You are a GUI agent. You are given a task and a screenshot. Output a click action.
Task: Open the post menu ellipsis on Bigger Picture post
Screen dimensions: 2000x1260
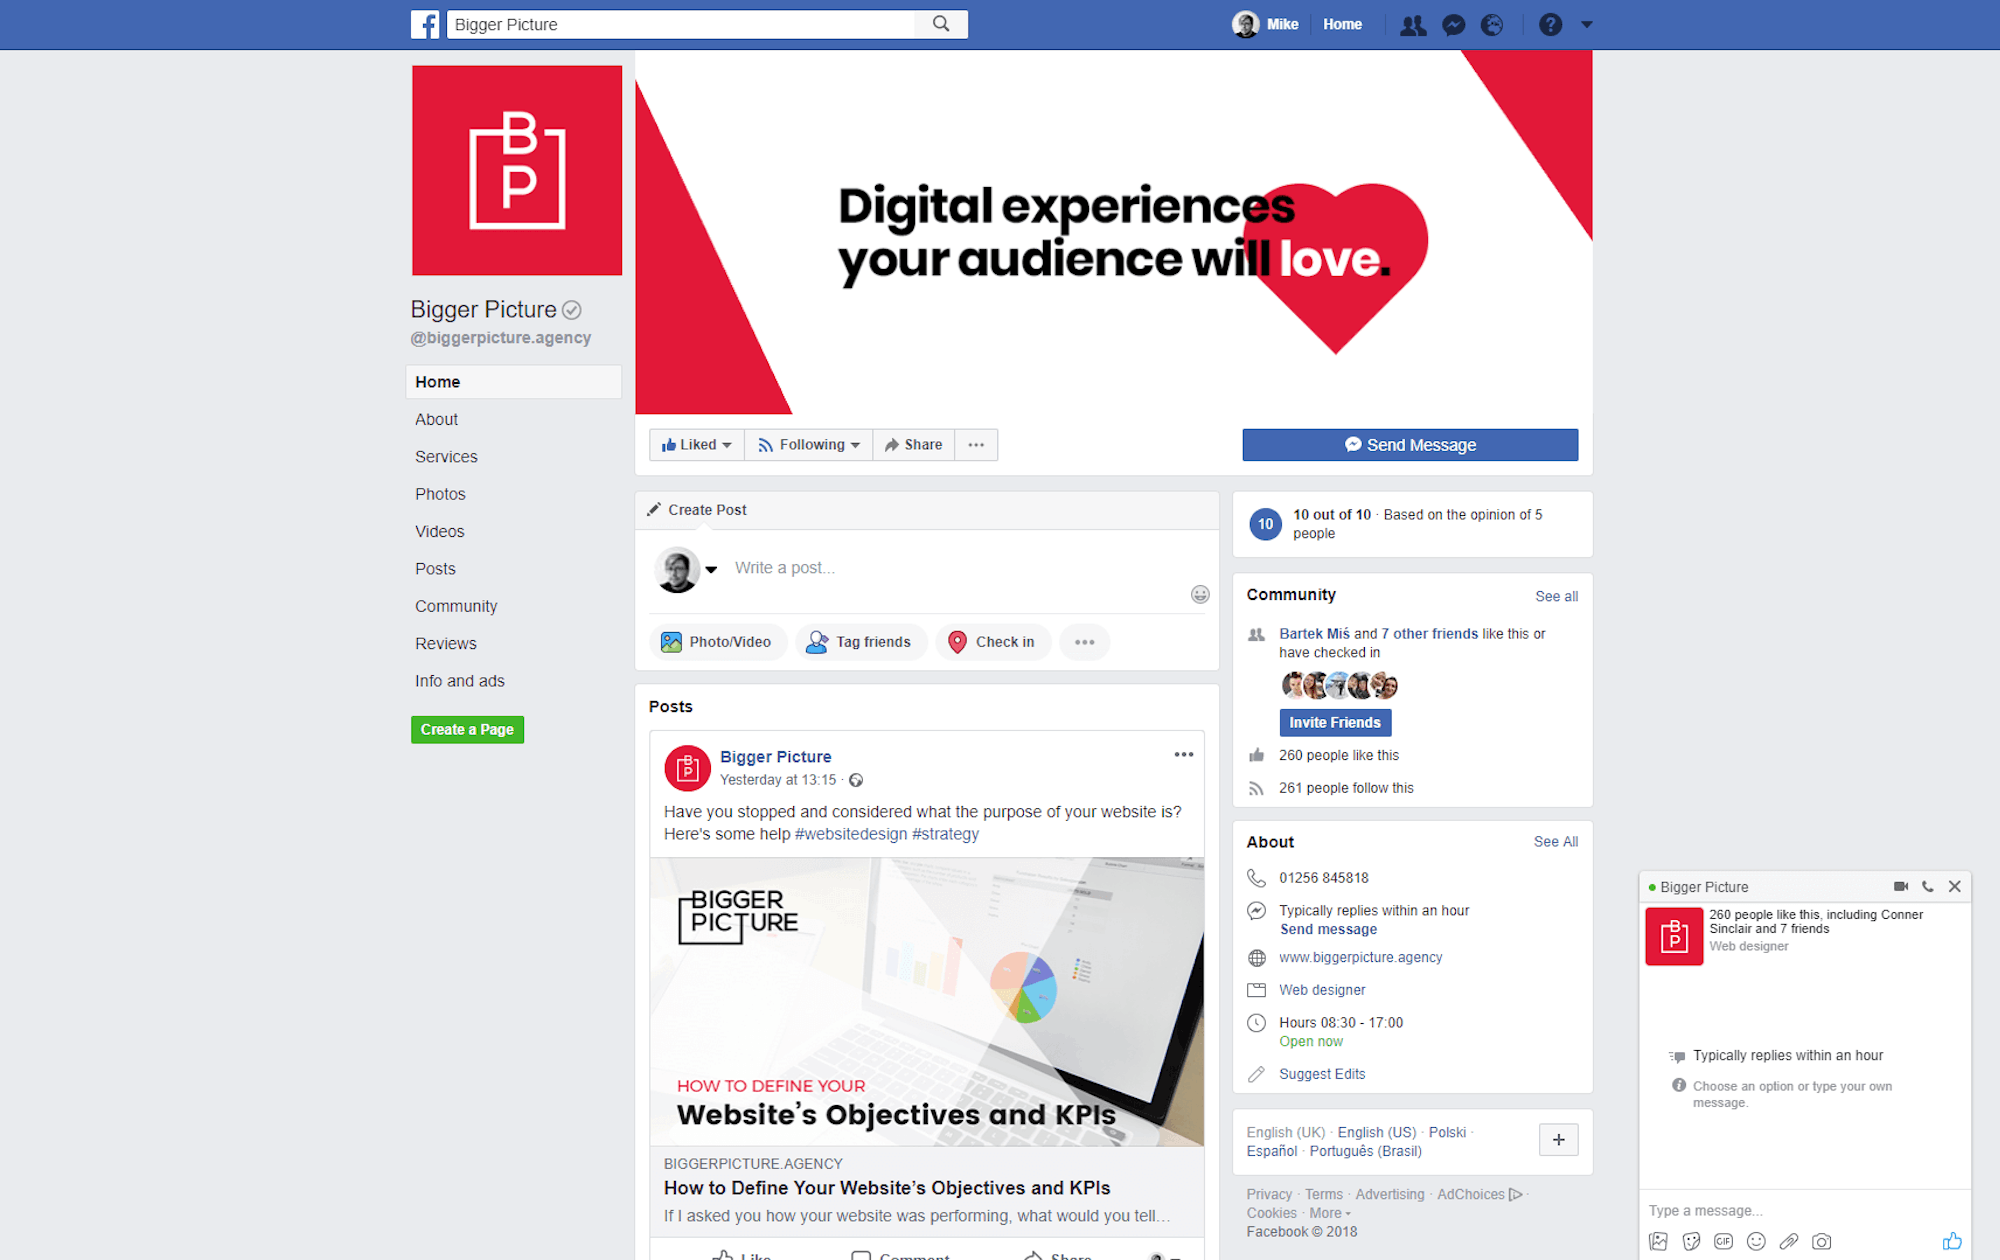click(x=1184, y=755)
